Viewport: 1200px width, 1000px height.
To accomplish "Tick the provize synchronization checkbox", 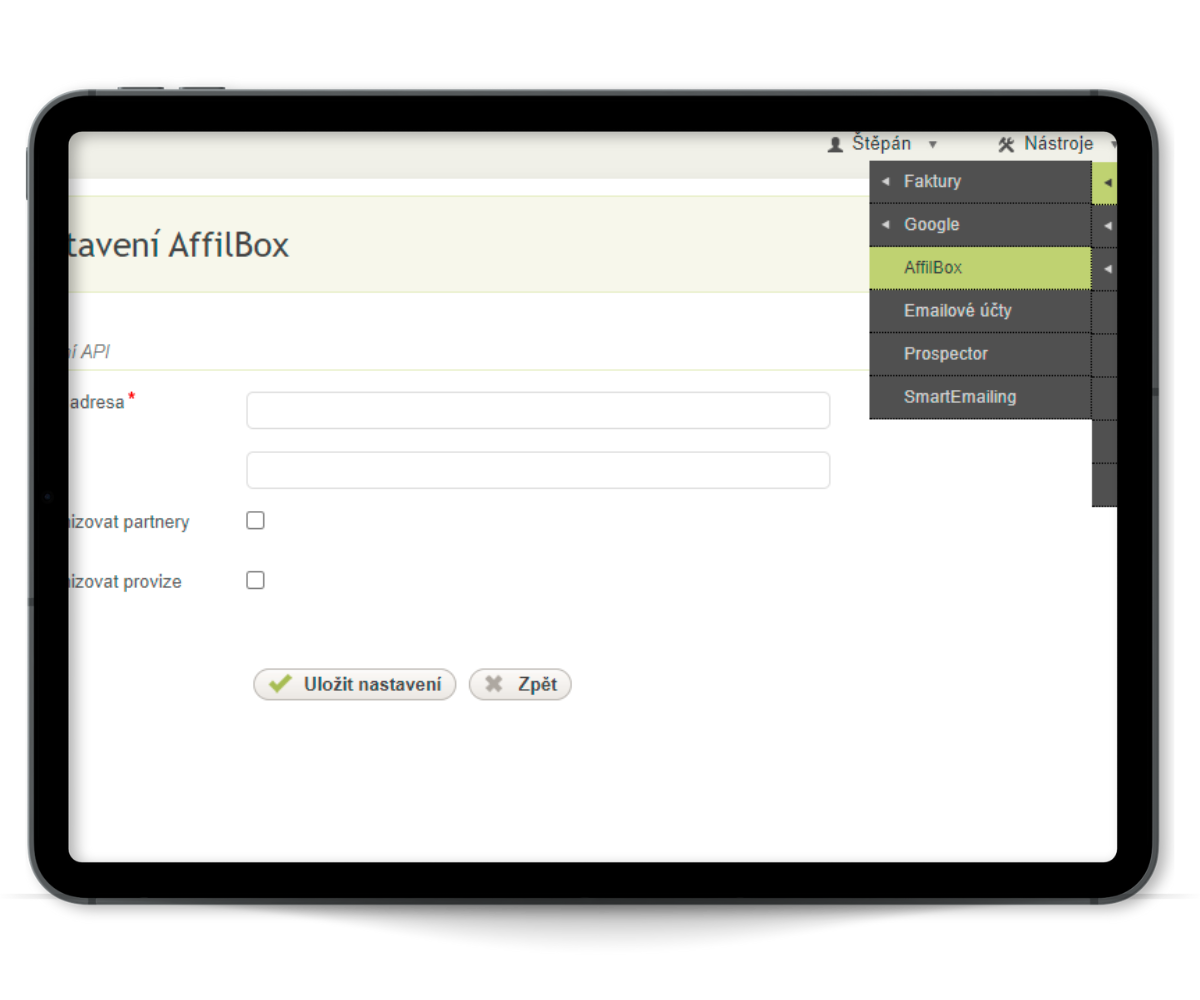I will [256, 581].
